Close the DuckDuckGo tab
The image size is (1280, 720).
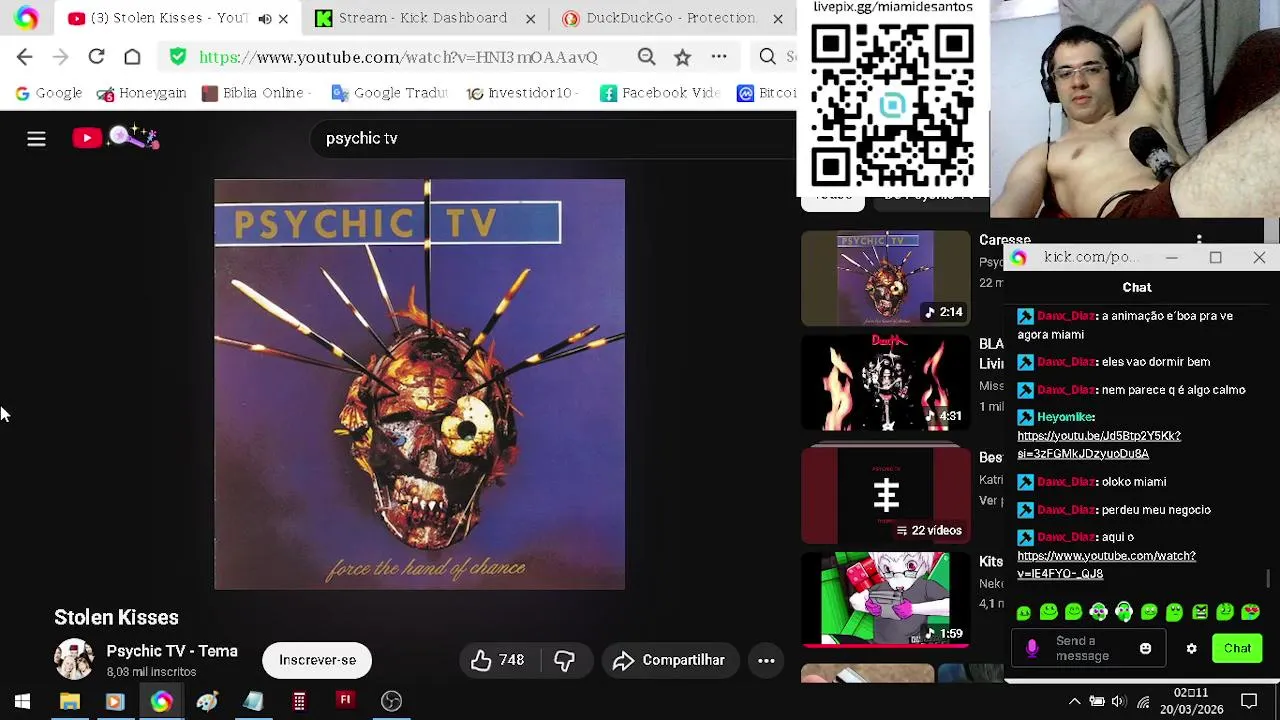[x=778, y=18]
